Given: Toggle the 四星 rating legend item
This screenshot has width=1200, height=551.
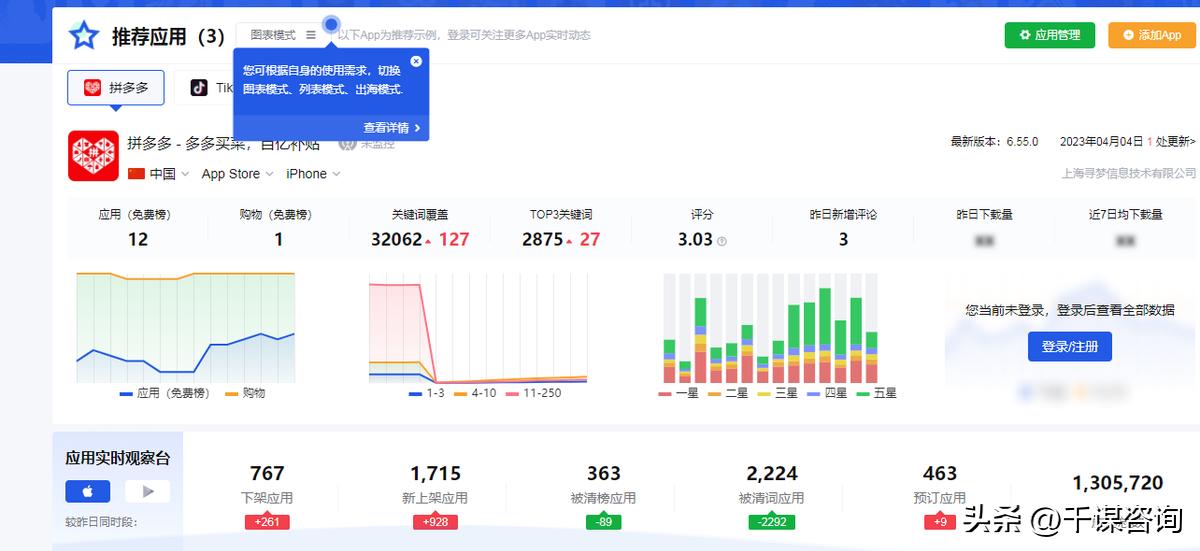Looking at the screenshot, I should point(827,394).
